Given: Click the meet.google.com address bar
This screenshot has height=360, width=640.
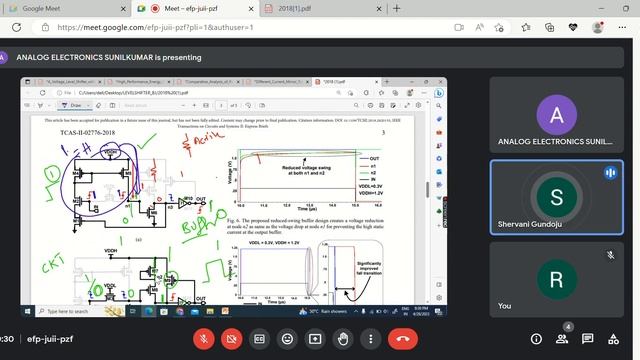Looking at the screenshot, I should [155, 27].
